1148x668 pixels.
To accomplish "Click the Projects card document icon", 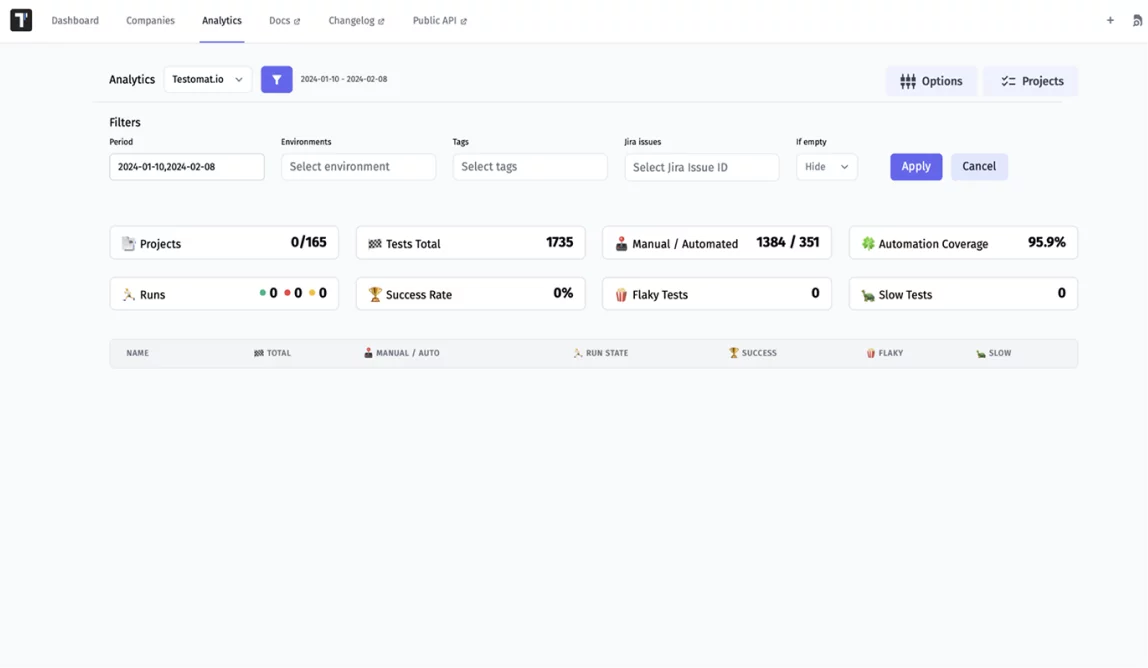I will coord(128,244).
